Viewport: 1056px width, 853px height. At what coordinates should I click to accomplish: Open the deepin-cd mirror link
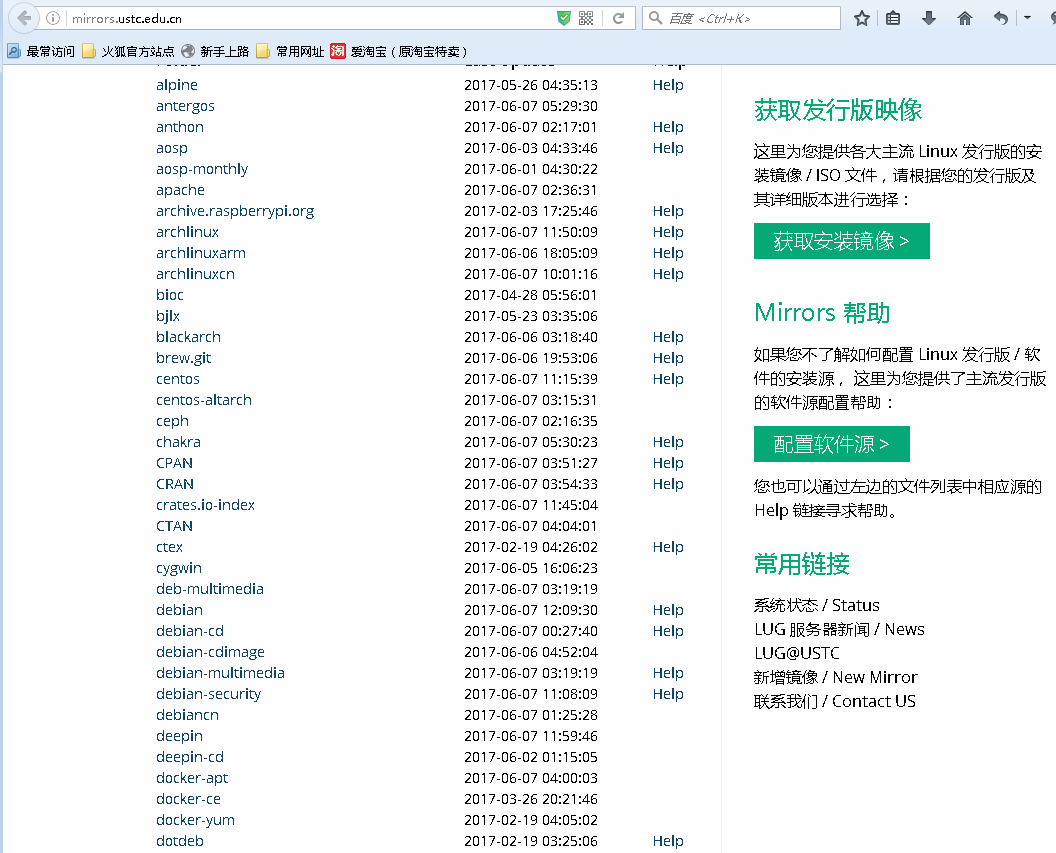pyautogui.click(x=189, y=757)
